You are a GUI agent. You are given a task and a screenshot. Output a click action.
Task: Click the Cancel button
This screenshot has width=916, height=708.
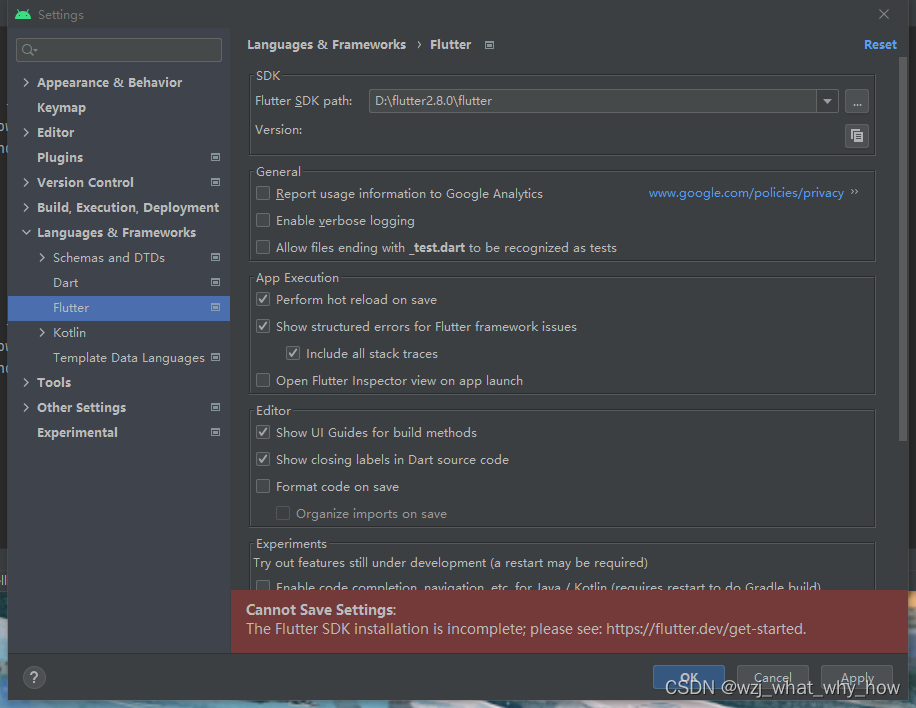(772, 678)
